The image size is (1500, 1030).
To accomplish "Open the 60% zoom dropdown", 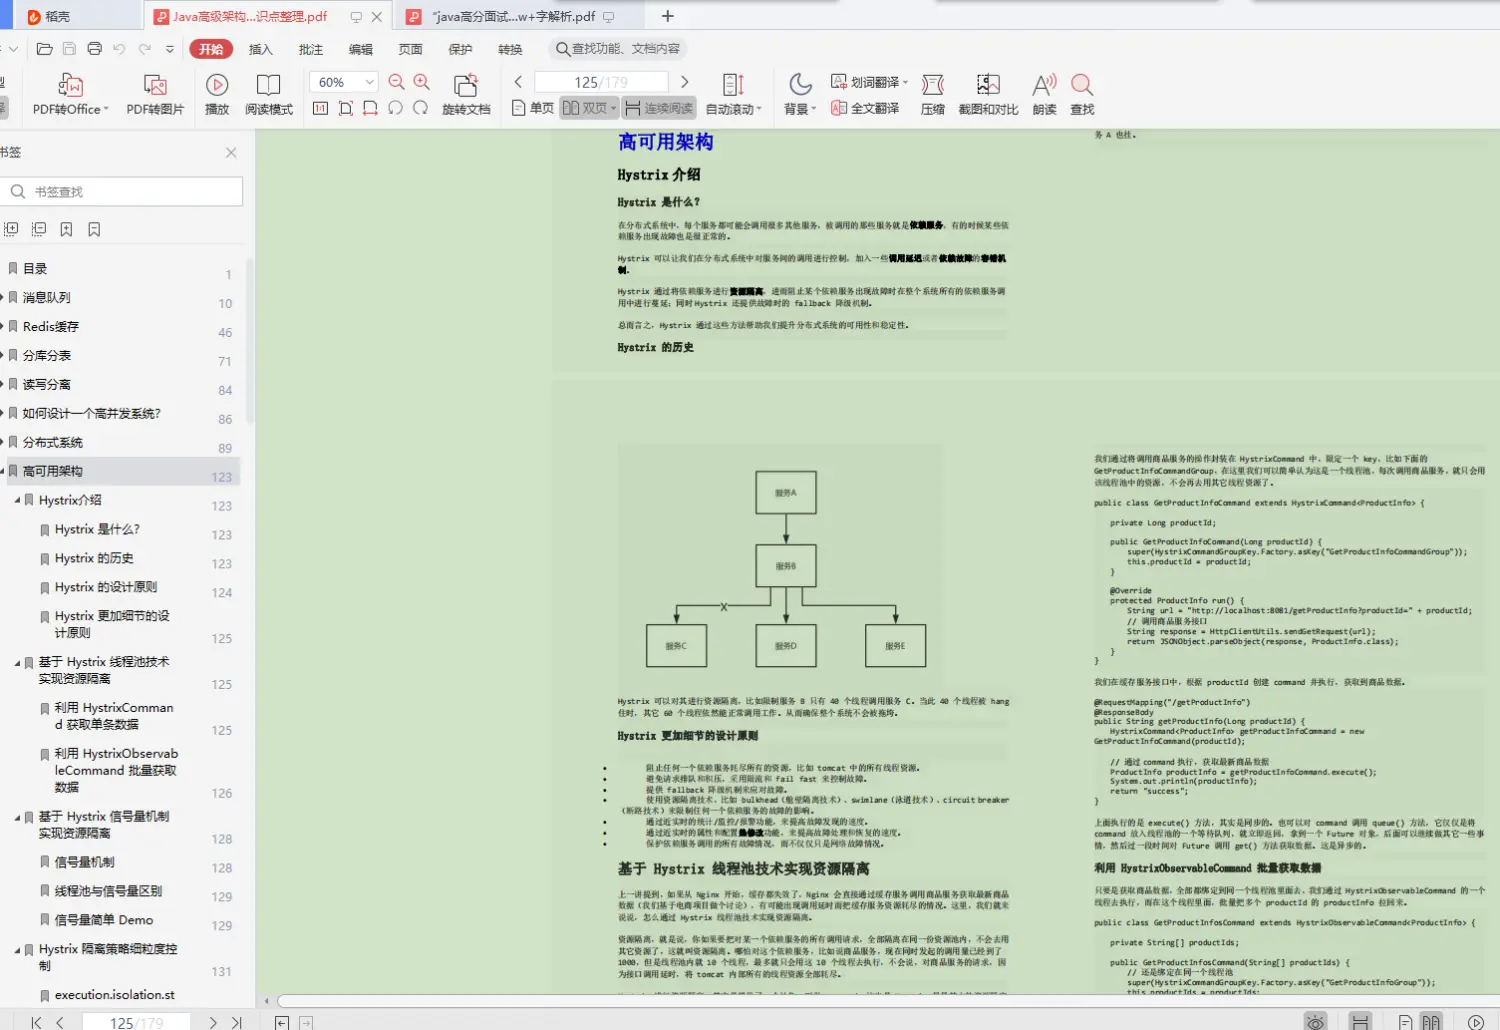I will tap(370, 82).
